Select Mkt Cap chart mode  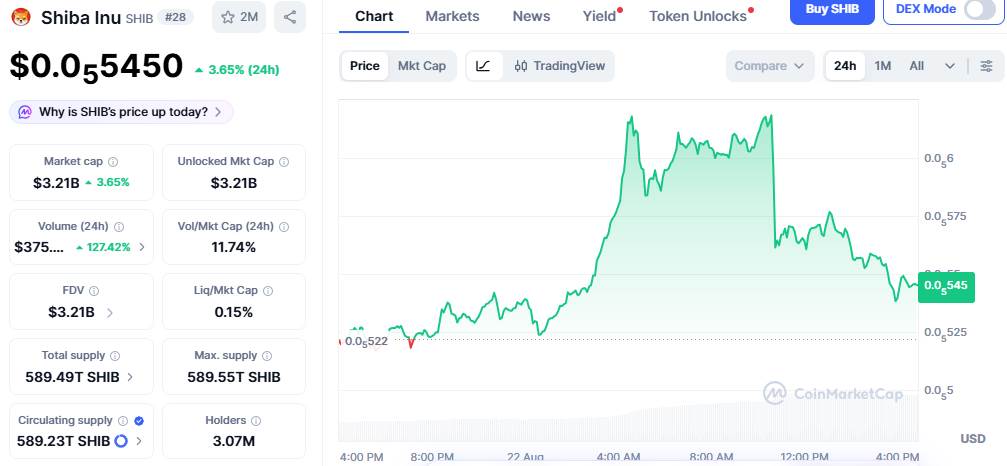click(422, 65)
